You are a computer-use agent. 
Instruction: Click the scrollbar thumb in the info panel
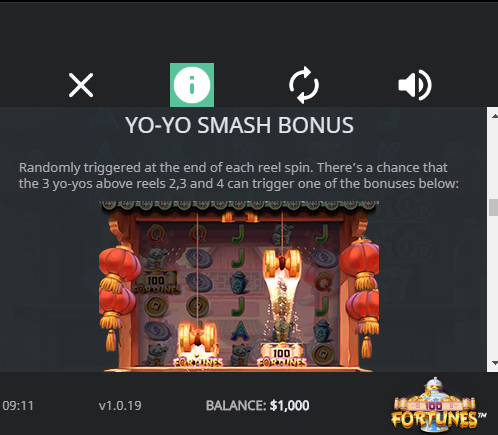click(493, 207)
